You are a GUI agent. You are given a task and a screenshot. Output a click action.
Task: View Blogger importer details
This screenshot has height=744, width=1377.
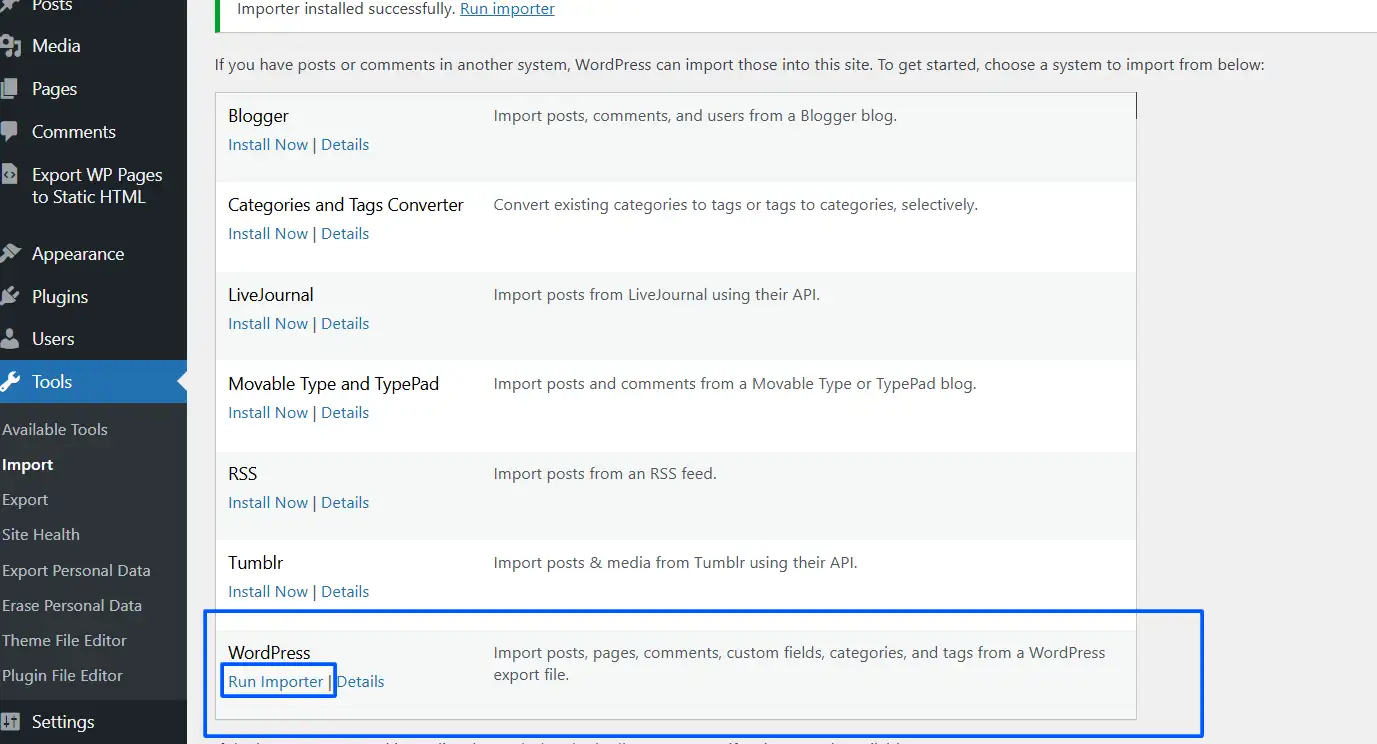345,145
